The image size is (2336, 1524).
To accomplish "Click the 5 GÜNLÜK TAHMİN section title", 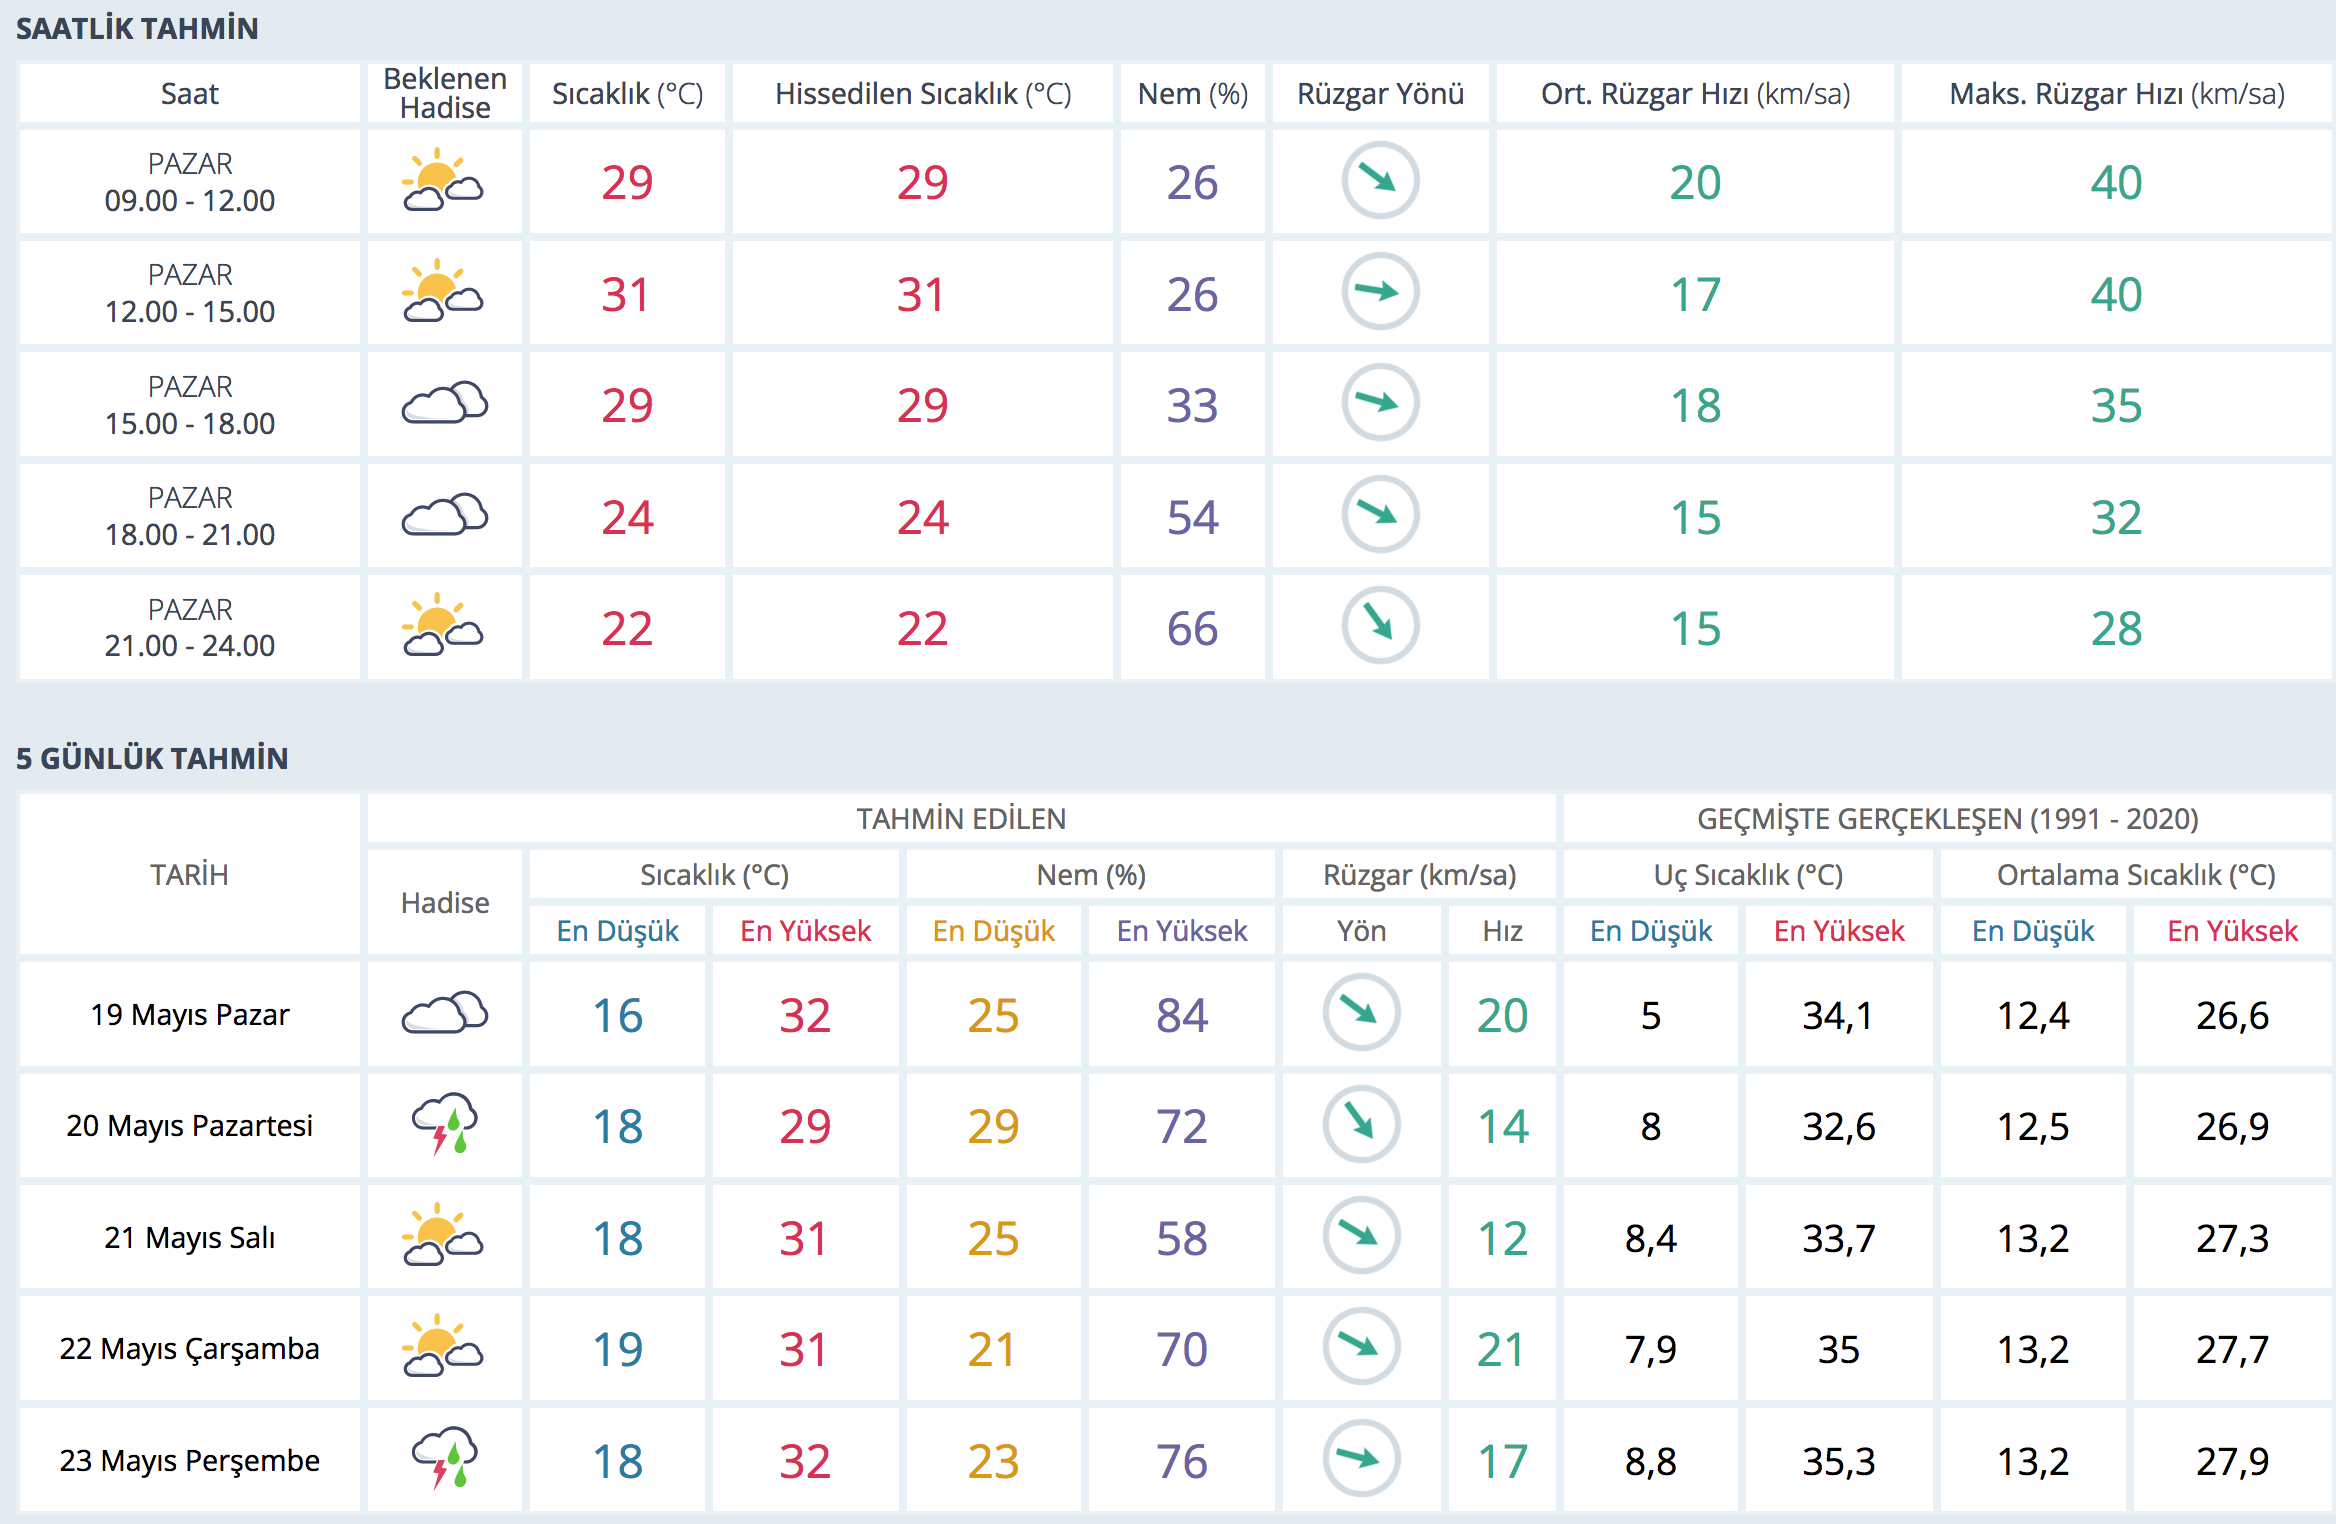I will [152, 759].
